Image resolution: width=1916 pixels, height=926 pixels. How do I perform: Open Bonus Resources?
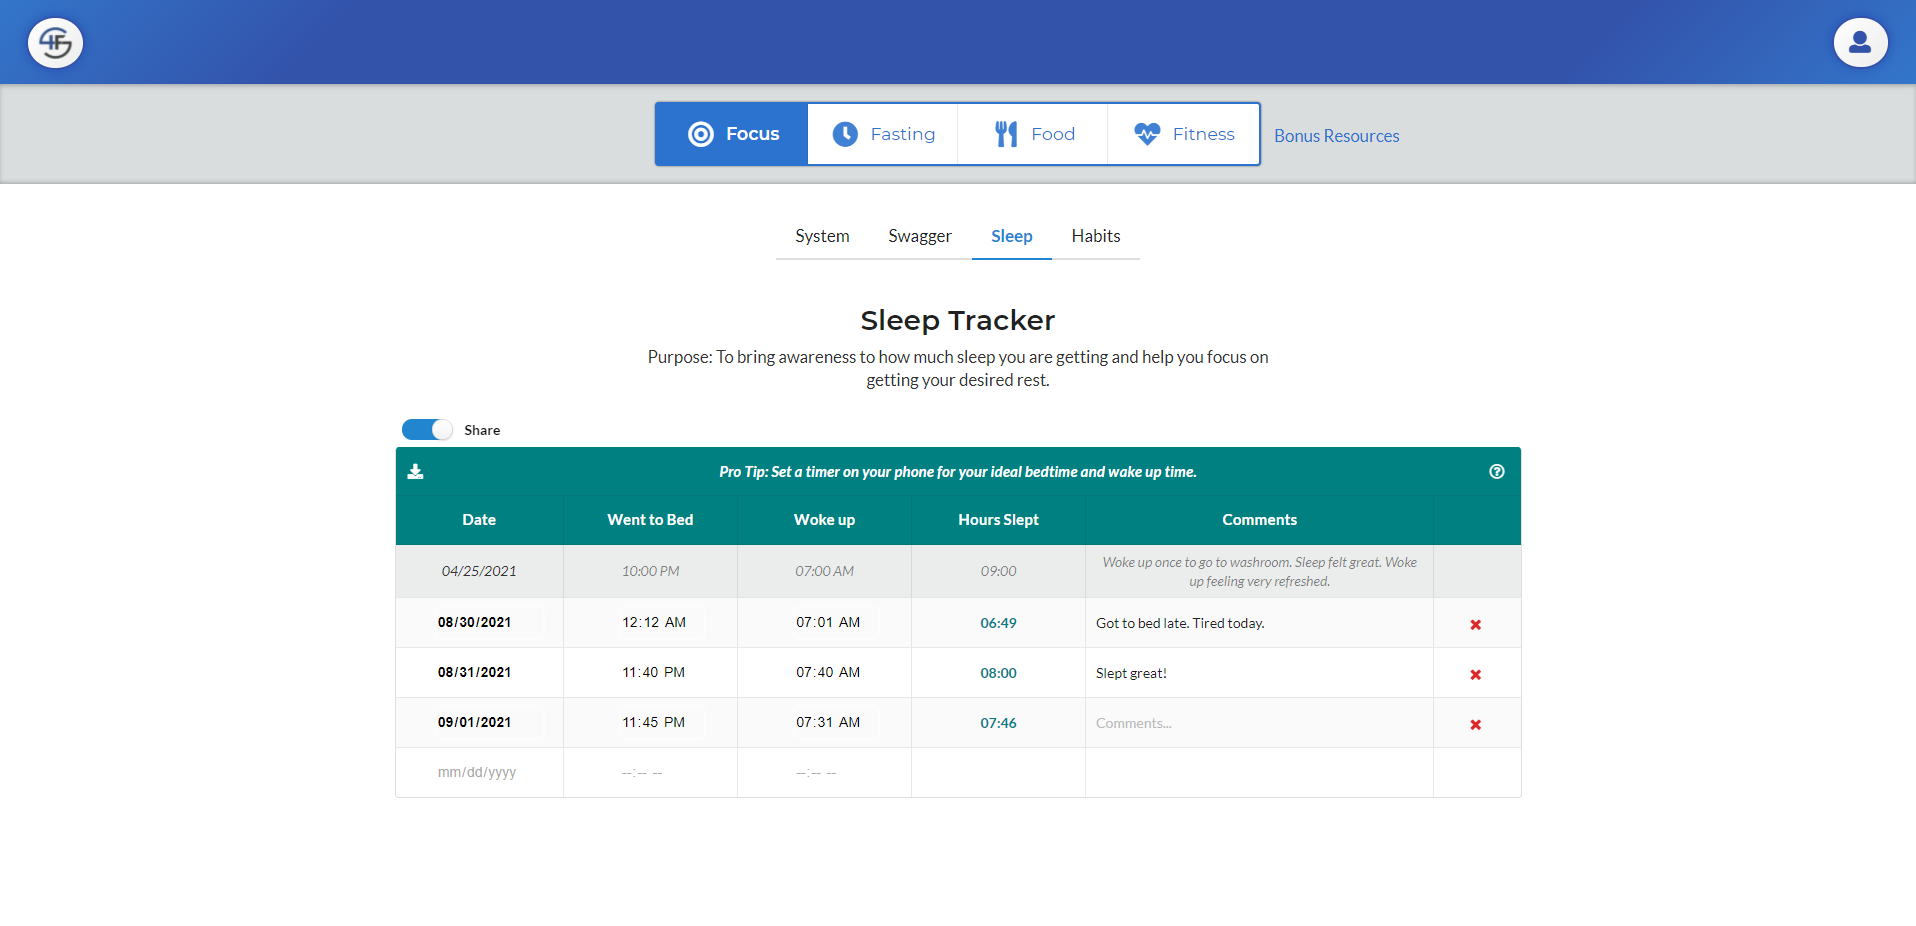point(1336,135)
